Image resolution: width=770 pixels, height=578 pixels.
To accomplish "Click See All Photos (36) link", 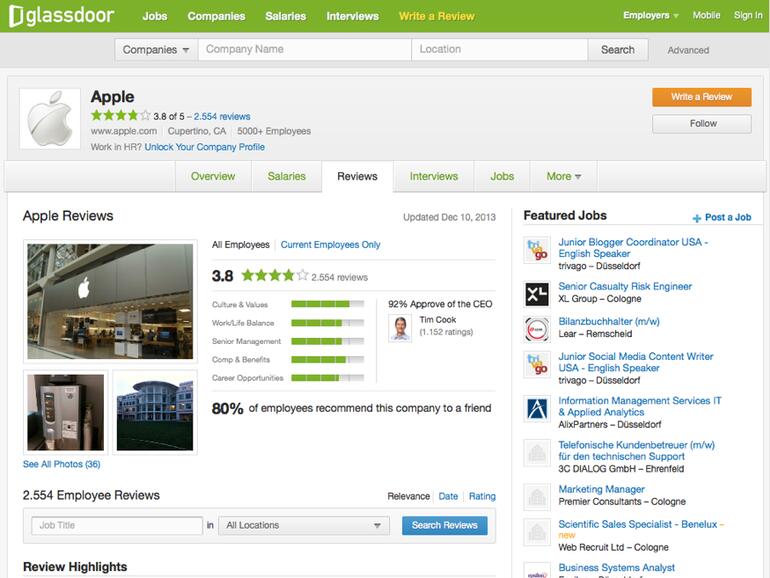I will [x=61, y=465].
